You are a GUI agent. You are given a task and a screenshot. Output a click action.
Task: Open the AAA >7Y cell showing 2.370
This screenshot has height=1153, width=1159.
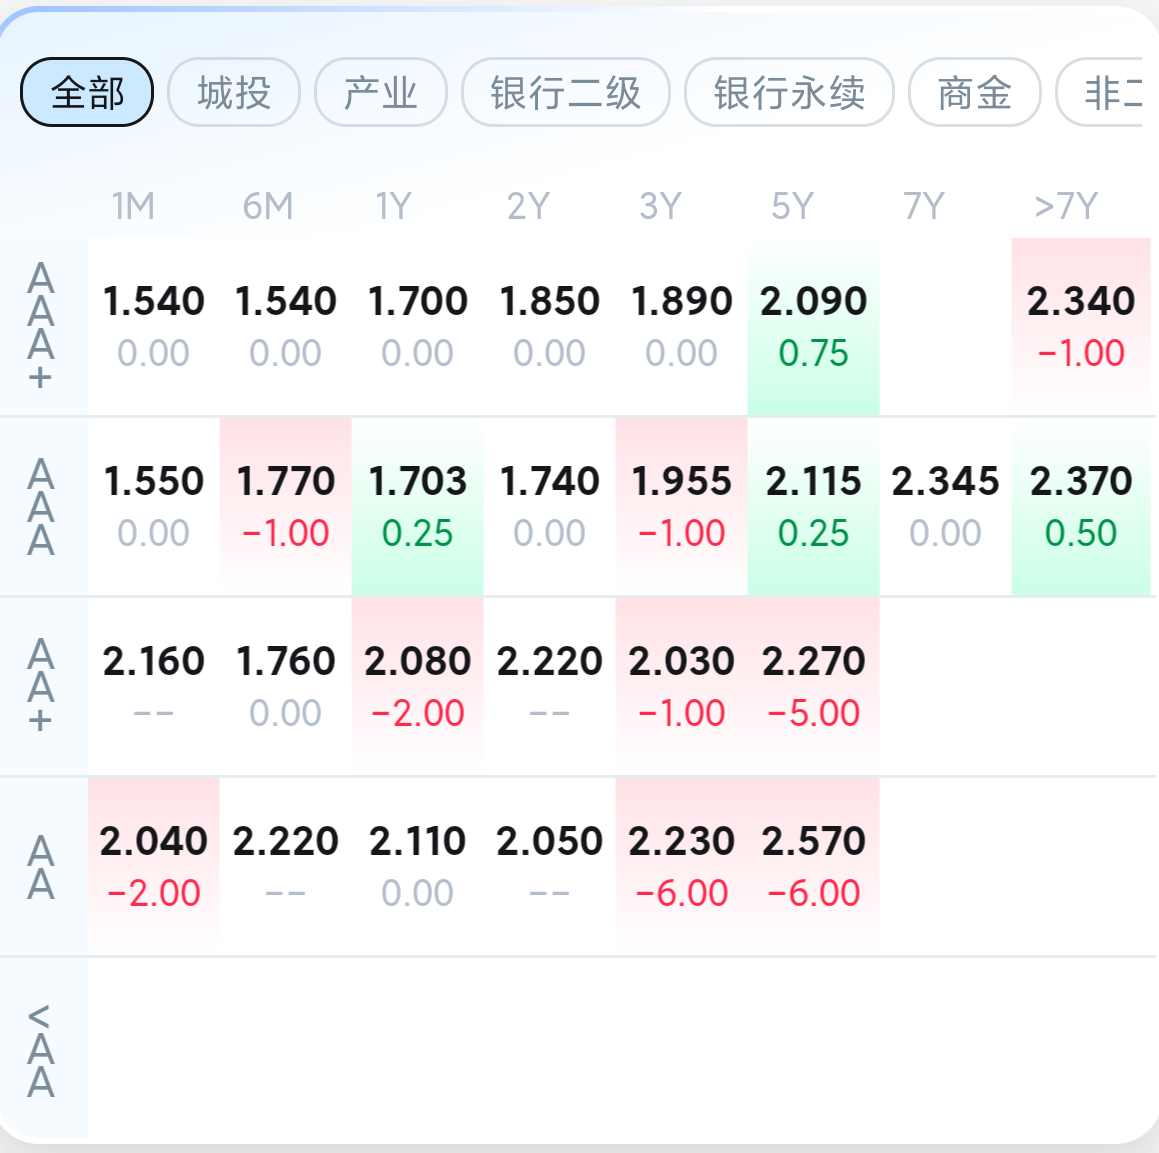pyautogui.click(x=1081, y=506)
